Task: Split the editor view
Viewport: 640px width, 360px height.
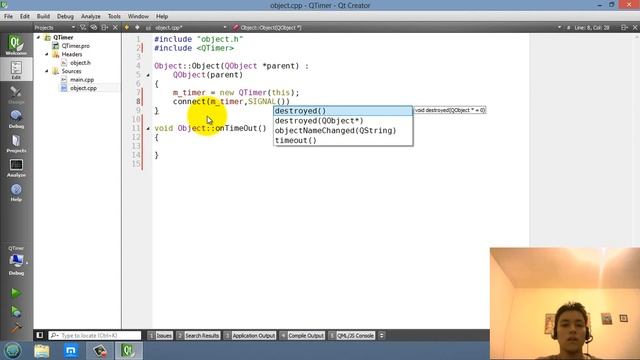Action: pos(624,27)
